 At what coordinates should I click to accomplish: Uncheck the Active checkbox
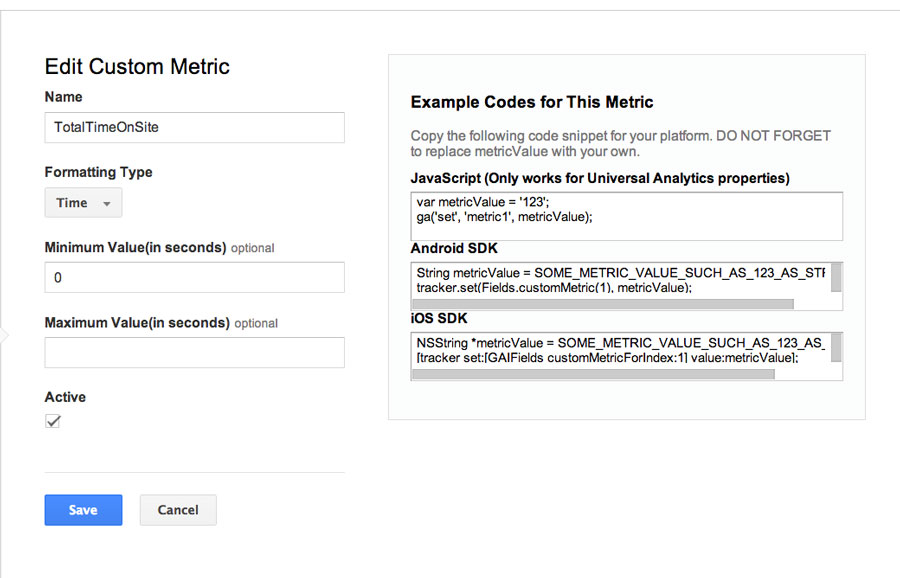pos(53,421)
